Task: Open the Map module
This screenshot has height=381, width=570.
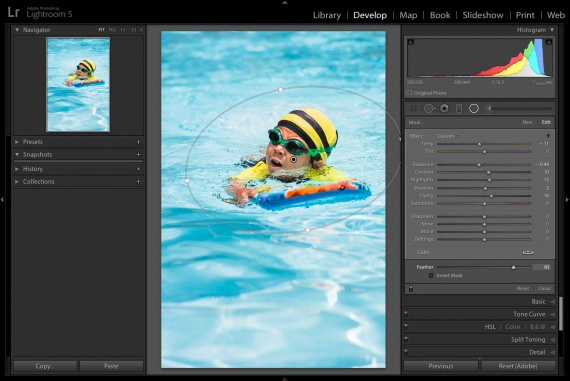Action: point(408,15)
